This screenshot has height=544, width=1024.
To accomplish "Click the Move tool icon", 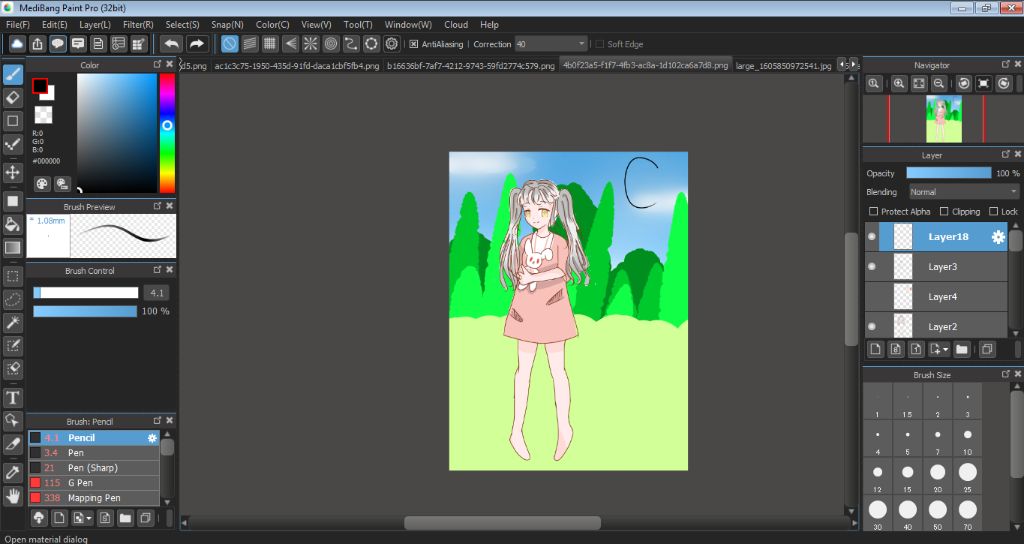I will coord(13,172).
